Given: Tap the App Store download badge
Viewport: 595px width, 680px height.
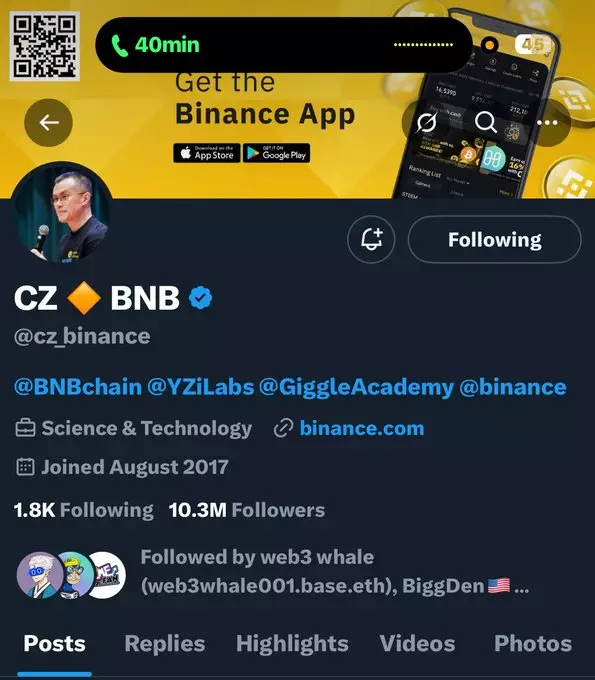Looking at the screenshot, I should tap(207, 153).
